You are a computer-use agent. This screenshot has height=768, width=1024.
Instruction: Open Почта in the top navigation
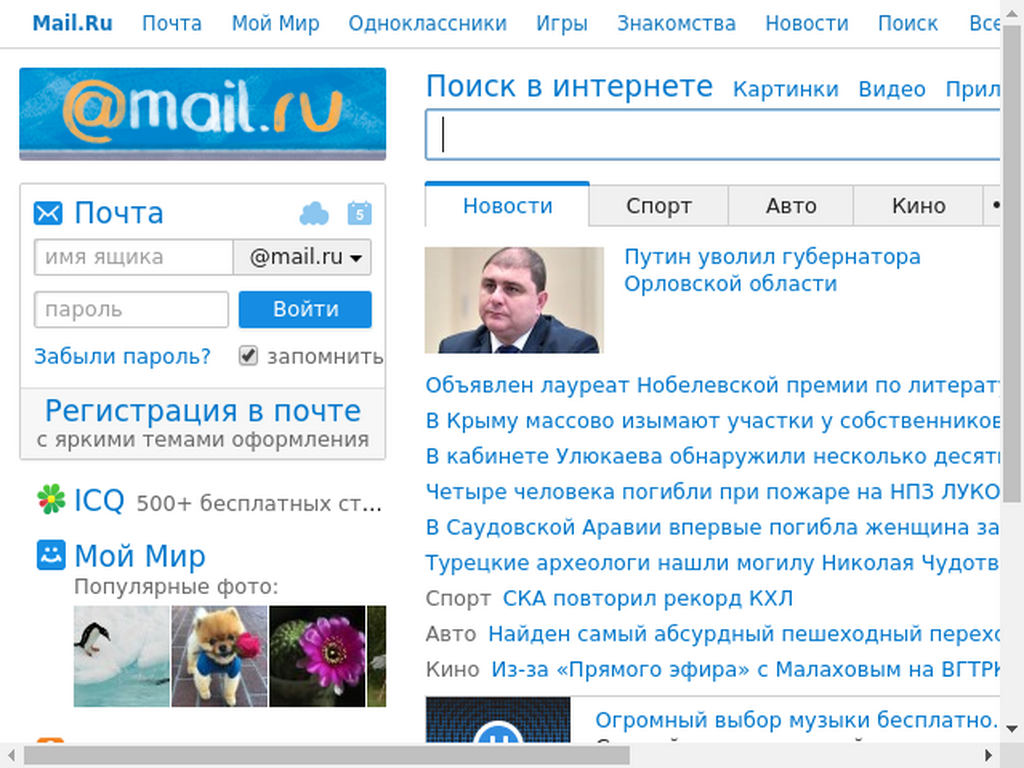172,24
